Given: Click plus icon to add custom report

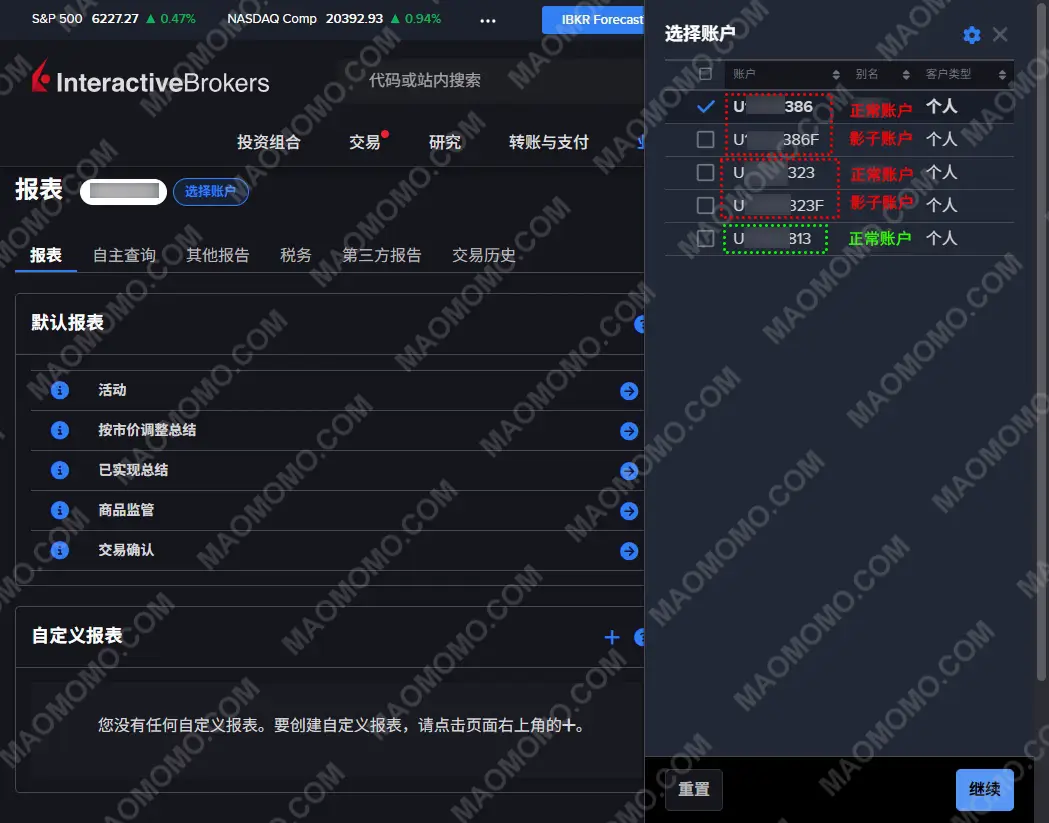Looking at the screenshot, I should (x=612, y=637).
